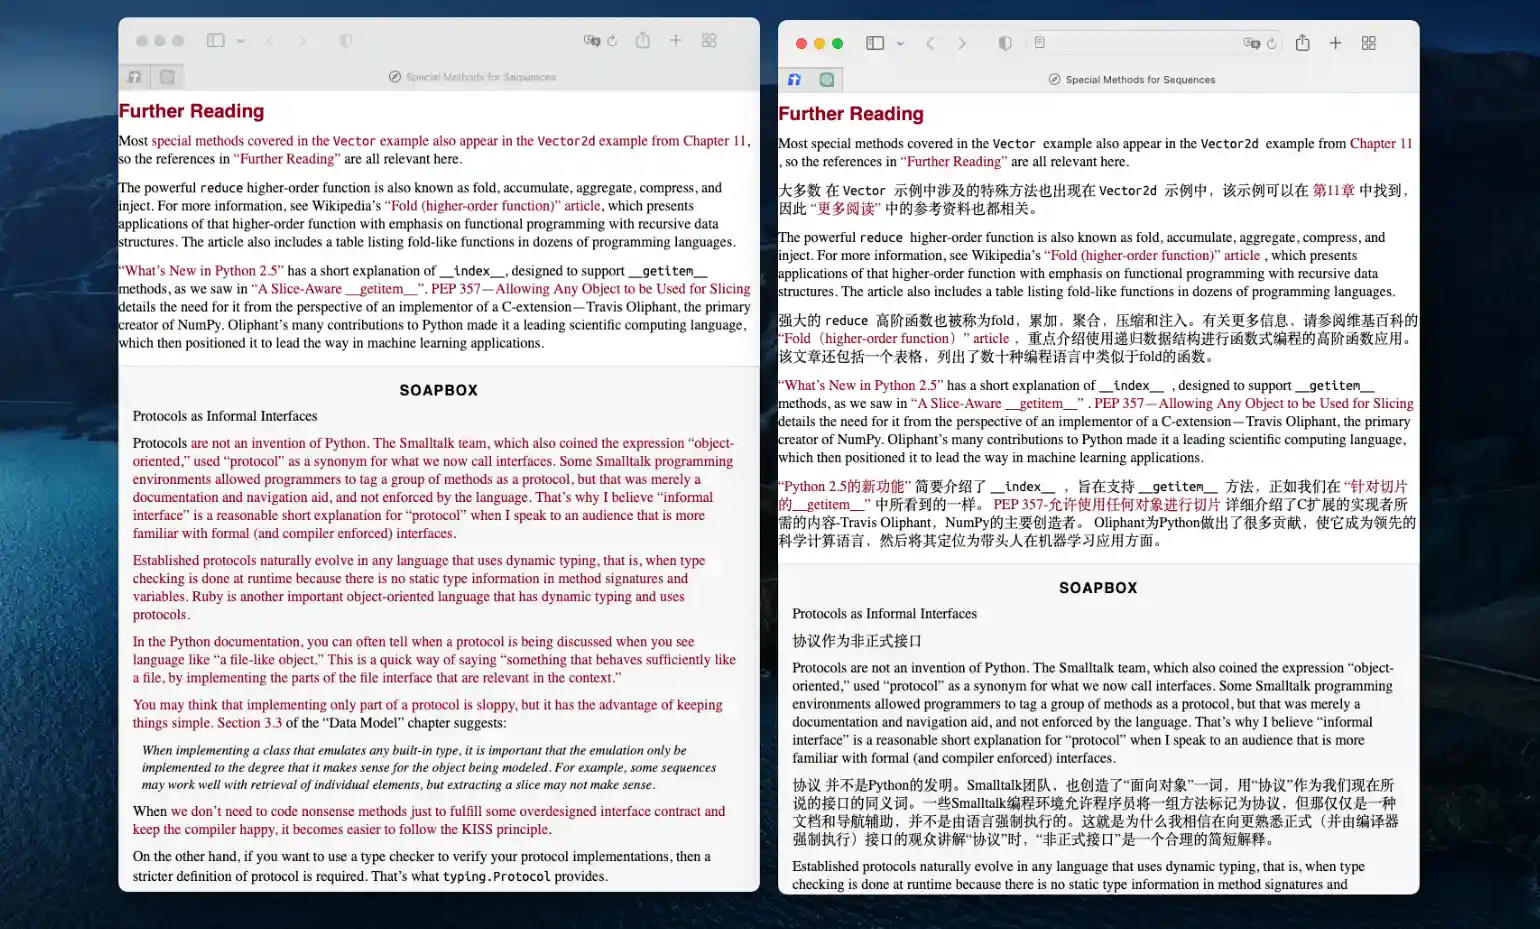Follow the '更多阅读' link in the right window
Viewport: 1540px width, 929px height.
tap(847, 208)
